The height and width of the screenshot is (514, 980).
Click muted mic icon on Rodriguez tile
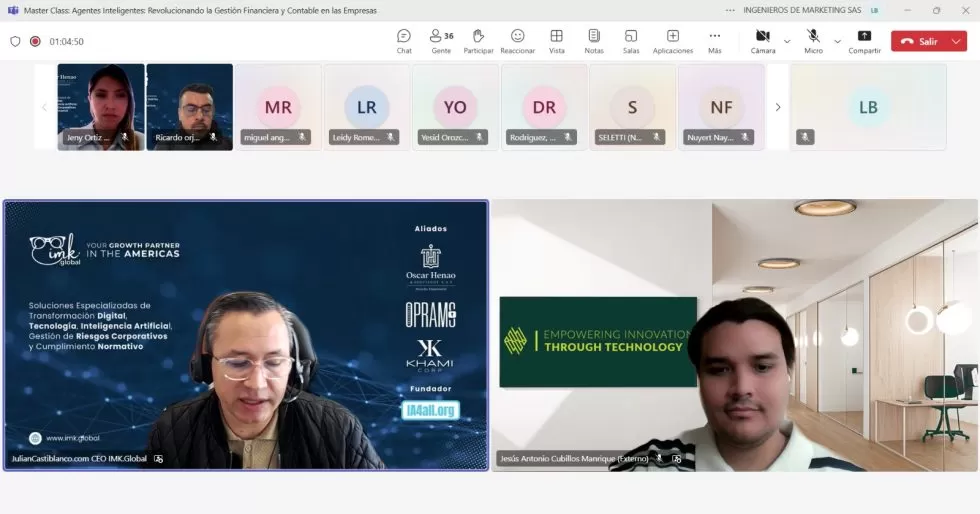click(568, 137)
